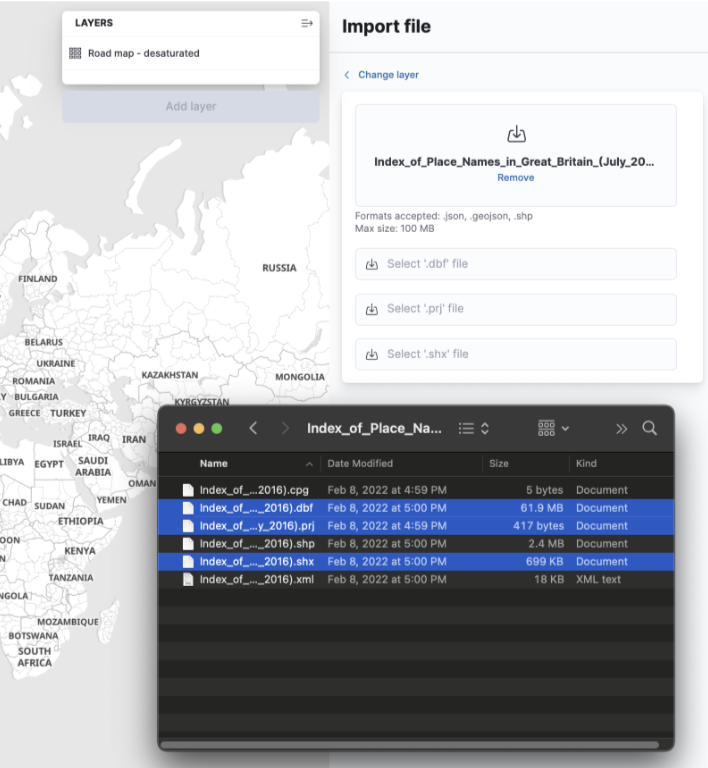Collapse the Layers panel using the arrow icon

[x=306, y=23]
